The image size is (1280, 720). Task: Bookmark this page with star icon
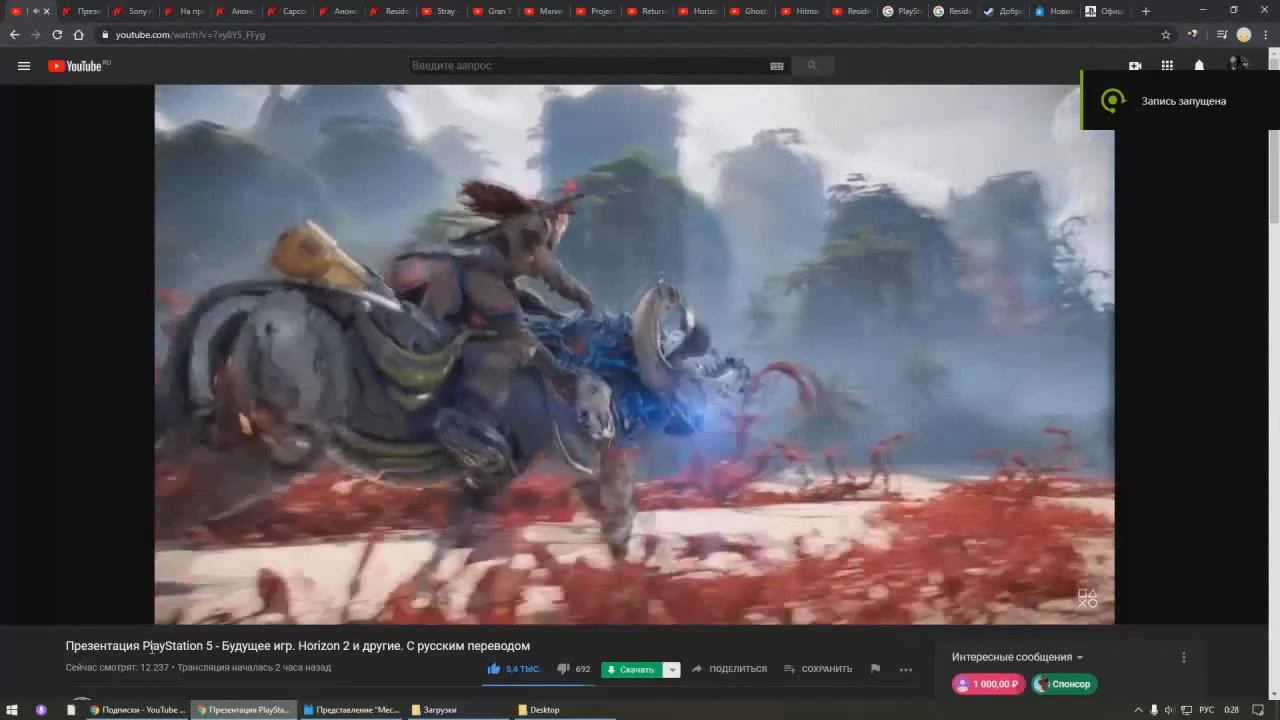click(x=1166, y=35)
